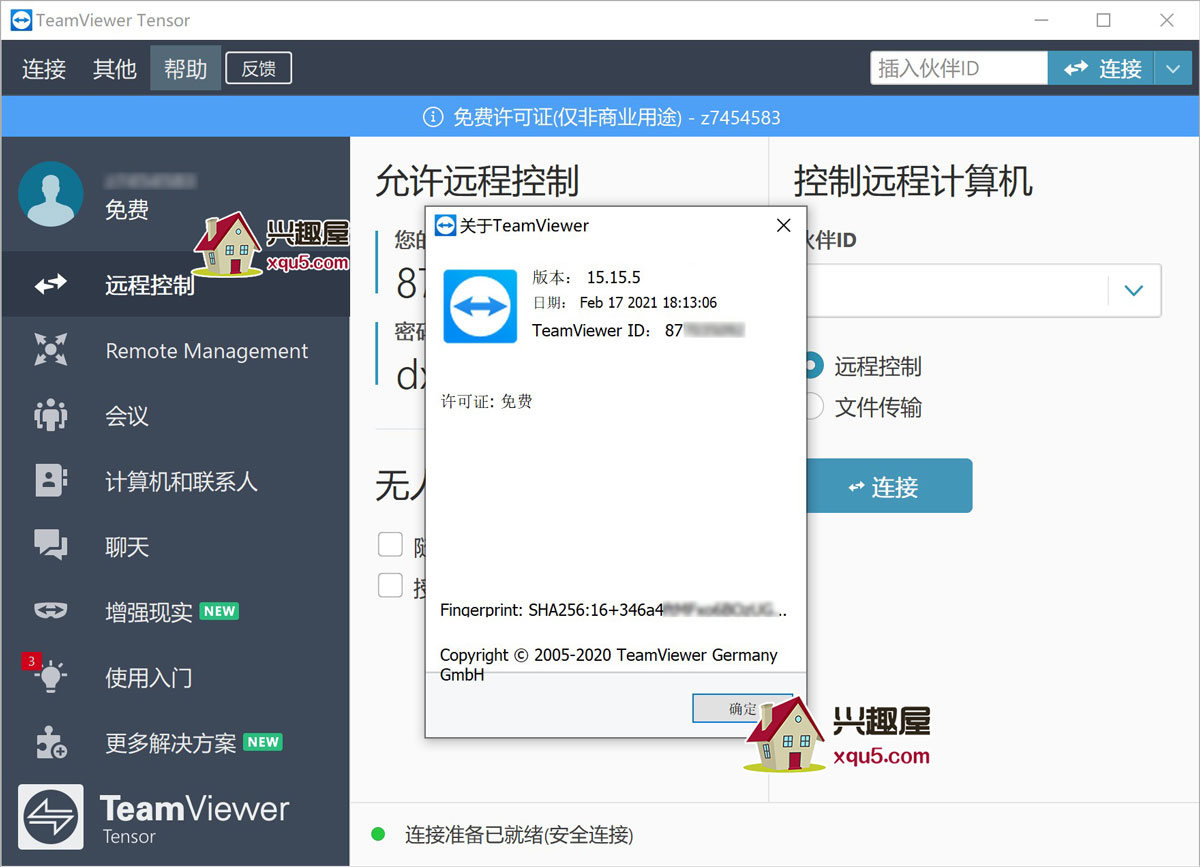This screenshot has height=867, width=1200.
Task: Open the 帮助 menu
Action: click(x=185, y=69)
